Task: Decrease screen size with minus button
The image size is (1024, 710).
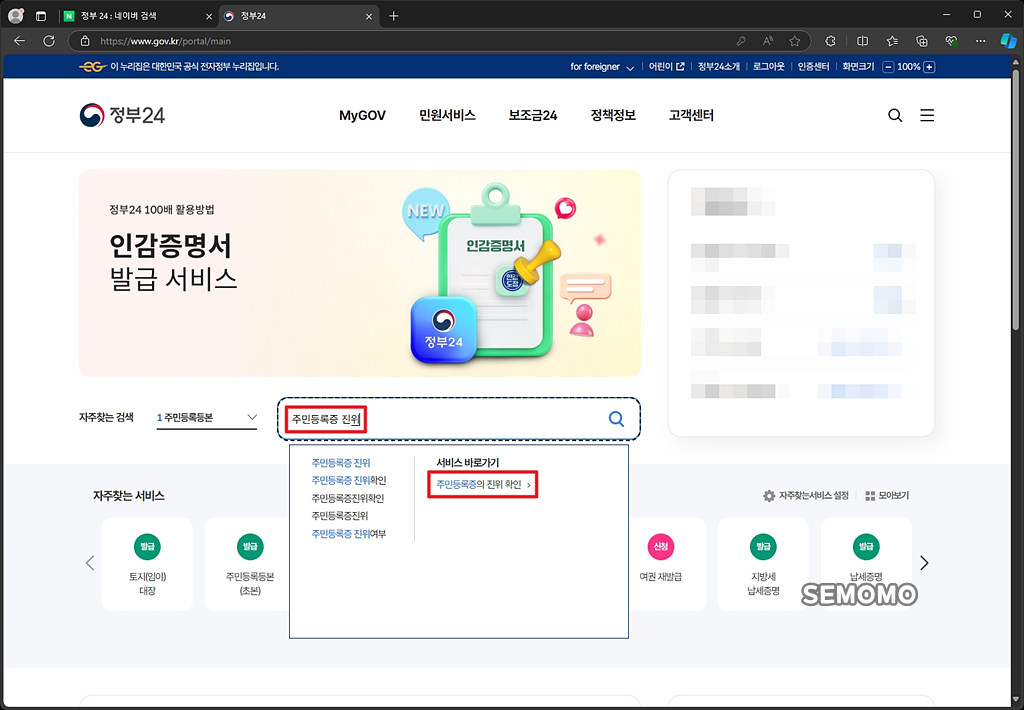Action: click(x=888, y=67)
